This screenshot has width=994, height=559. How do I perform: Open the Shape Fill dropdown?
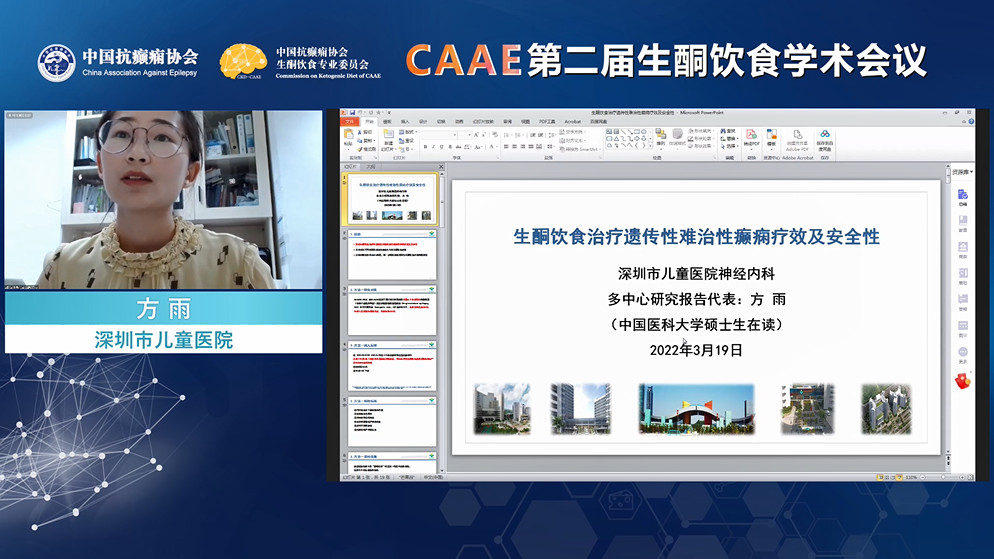point(701,131)
